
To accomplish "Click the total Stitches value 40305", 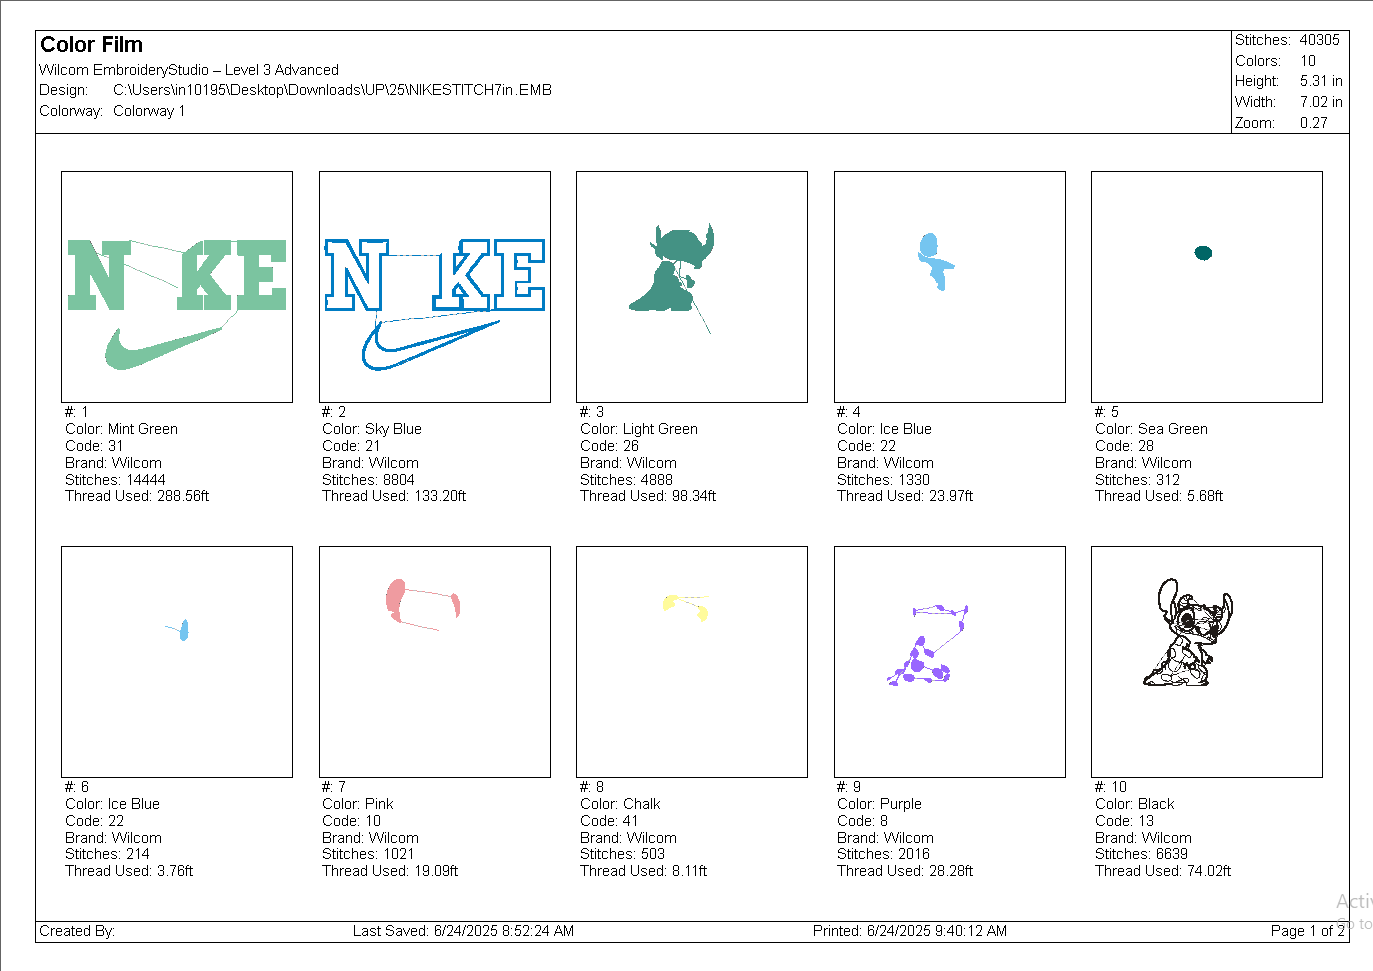I will point(1319,40).
